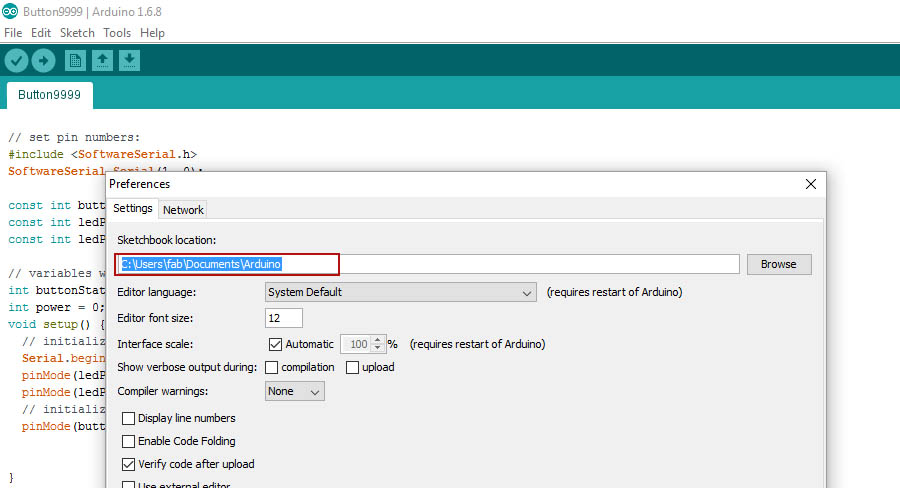Enable Display line numbers
Screen dimensions: 900x488
129,419
